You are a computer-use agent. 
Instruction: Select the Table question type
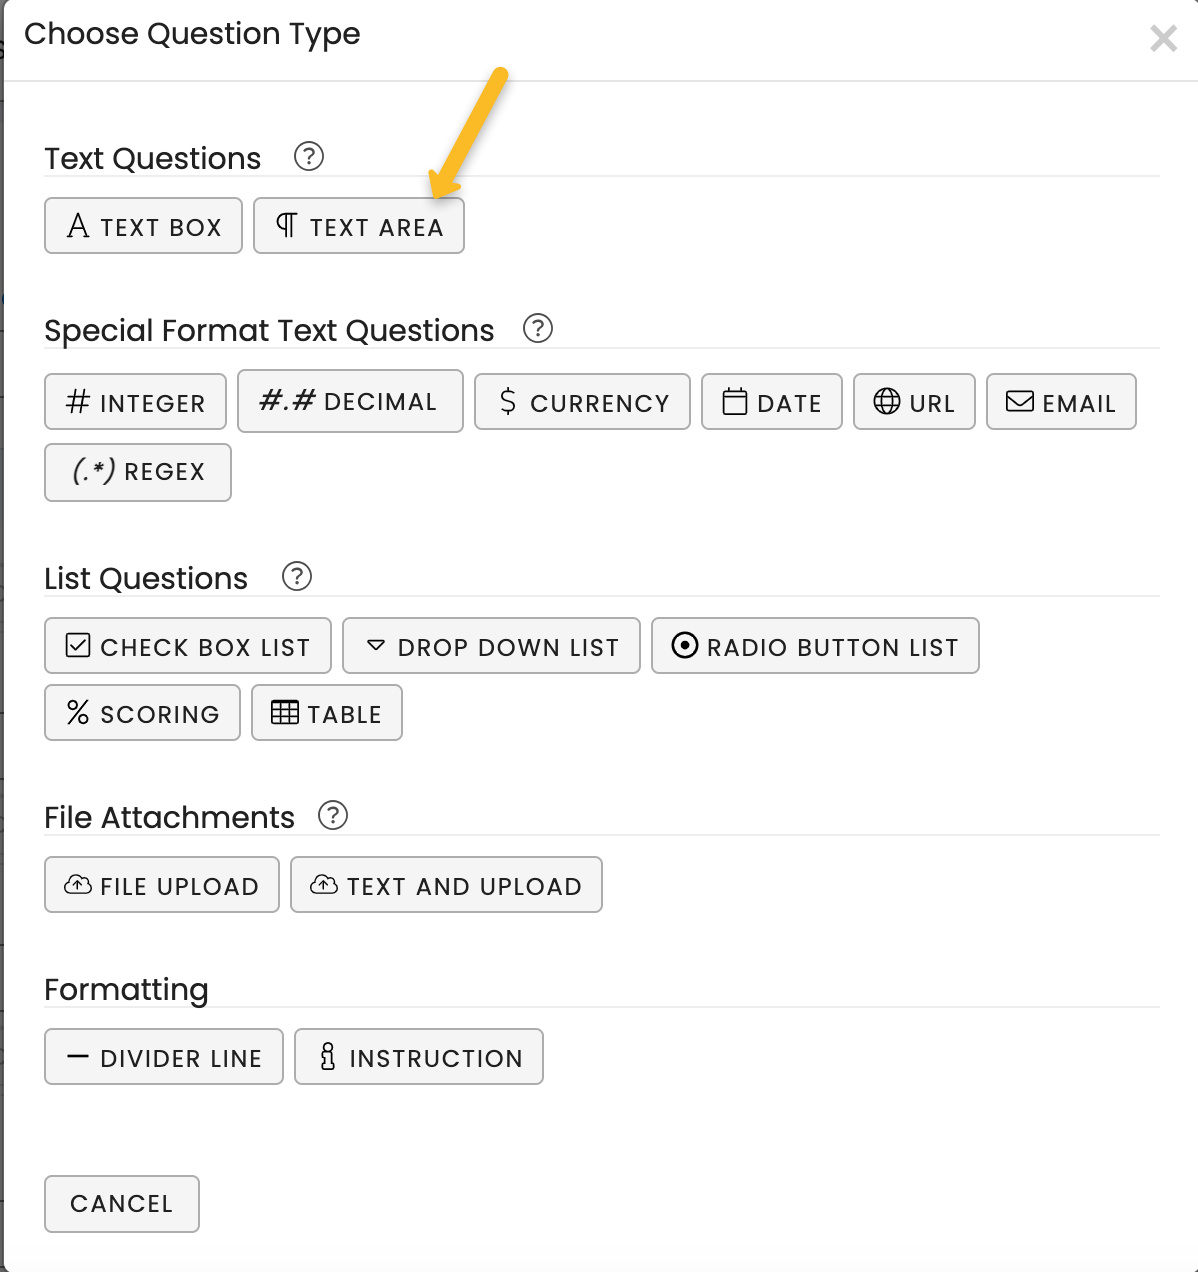pyautogui.click(x=326, y=712)
